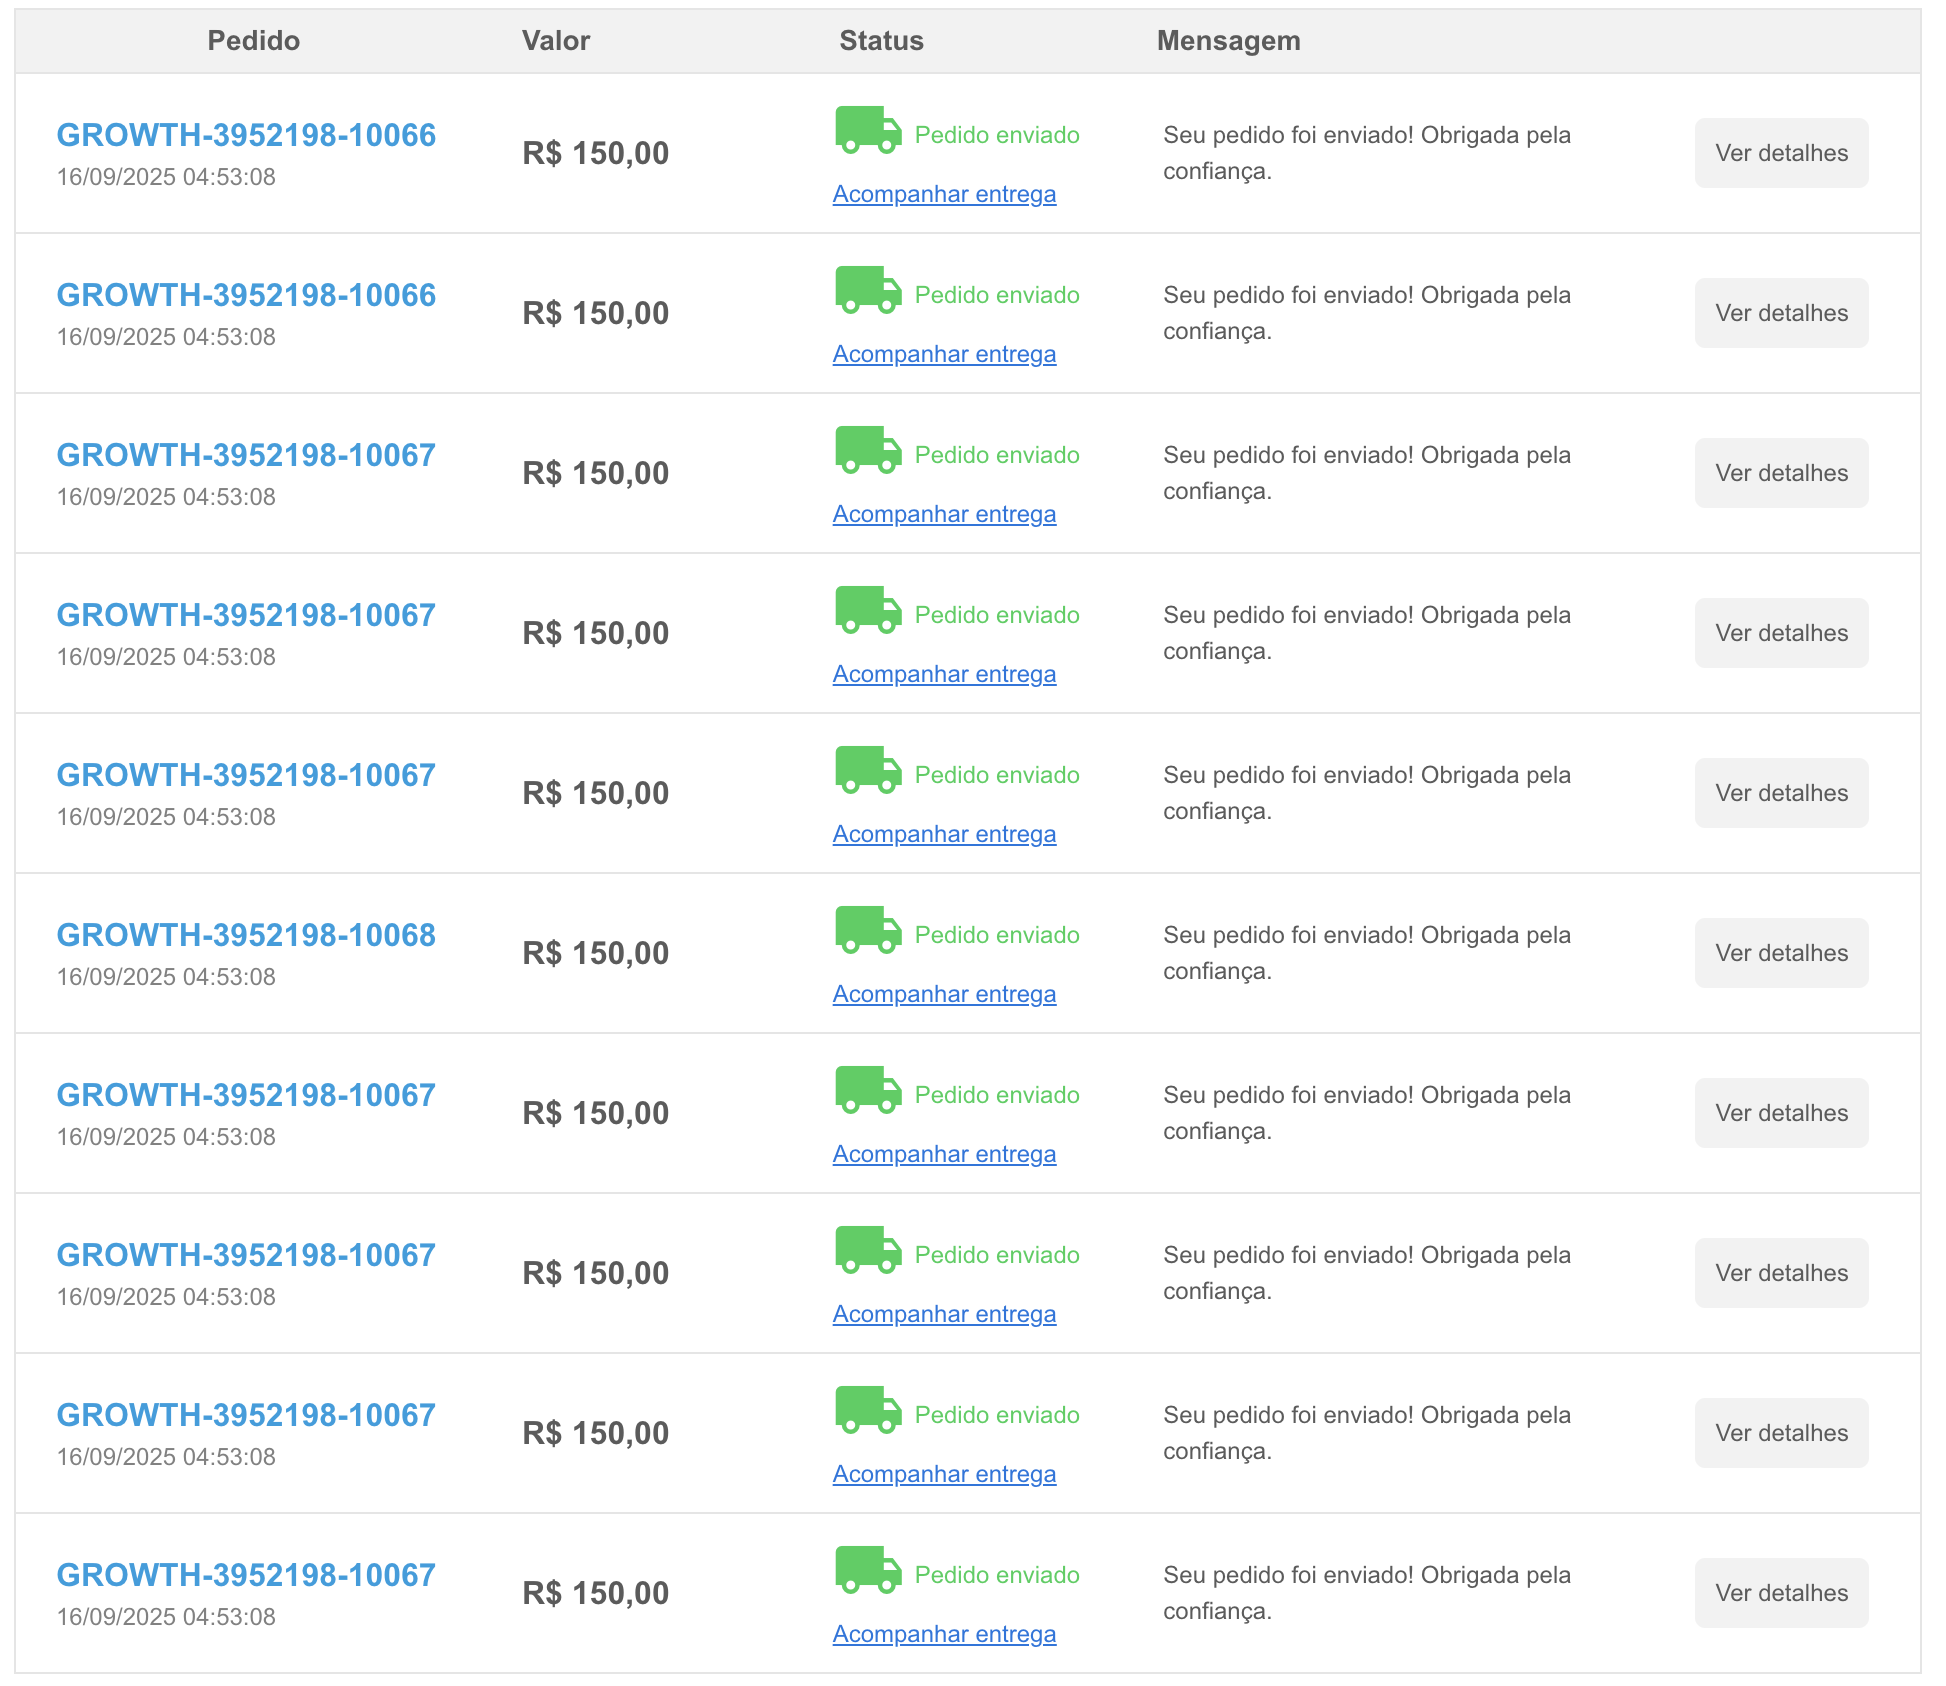Click the Valor column header
This screenshot has height=1686, width=1946.
coord(556,41)
